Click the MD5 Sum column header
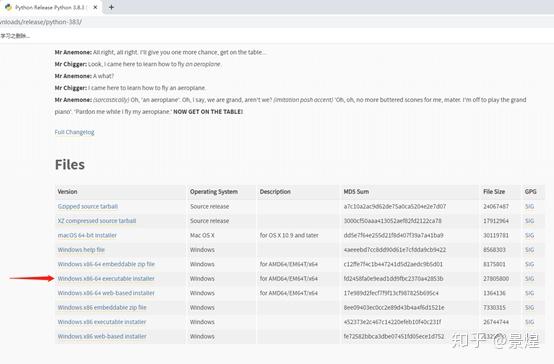The height and width of the screenshot is (364, 554). (x=356, y=192)
